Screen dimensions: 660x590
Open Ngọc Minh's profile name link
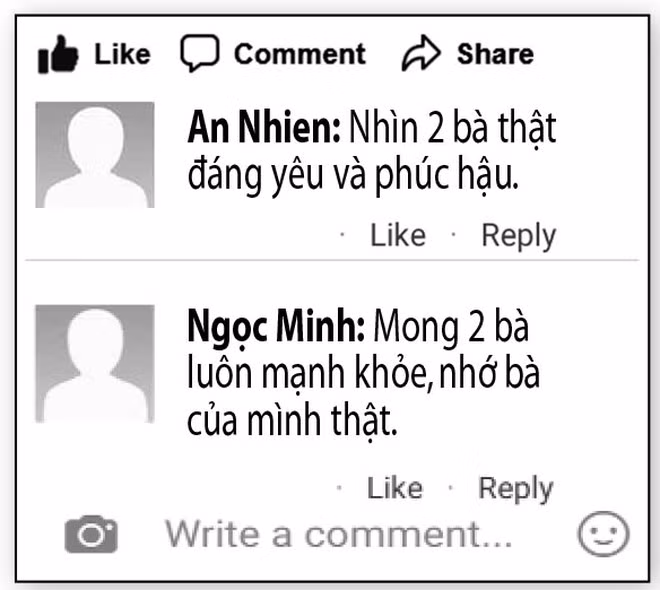click(278, 328)
